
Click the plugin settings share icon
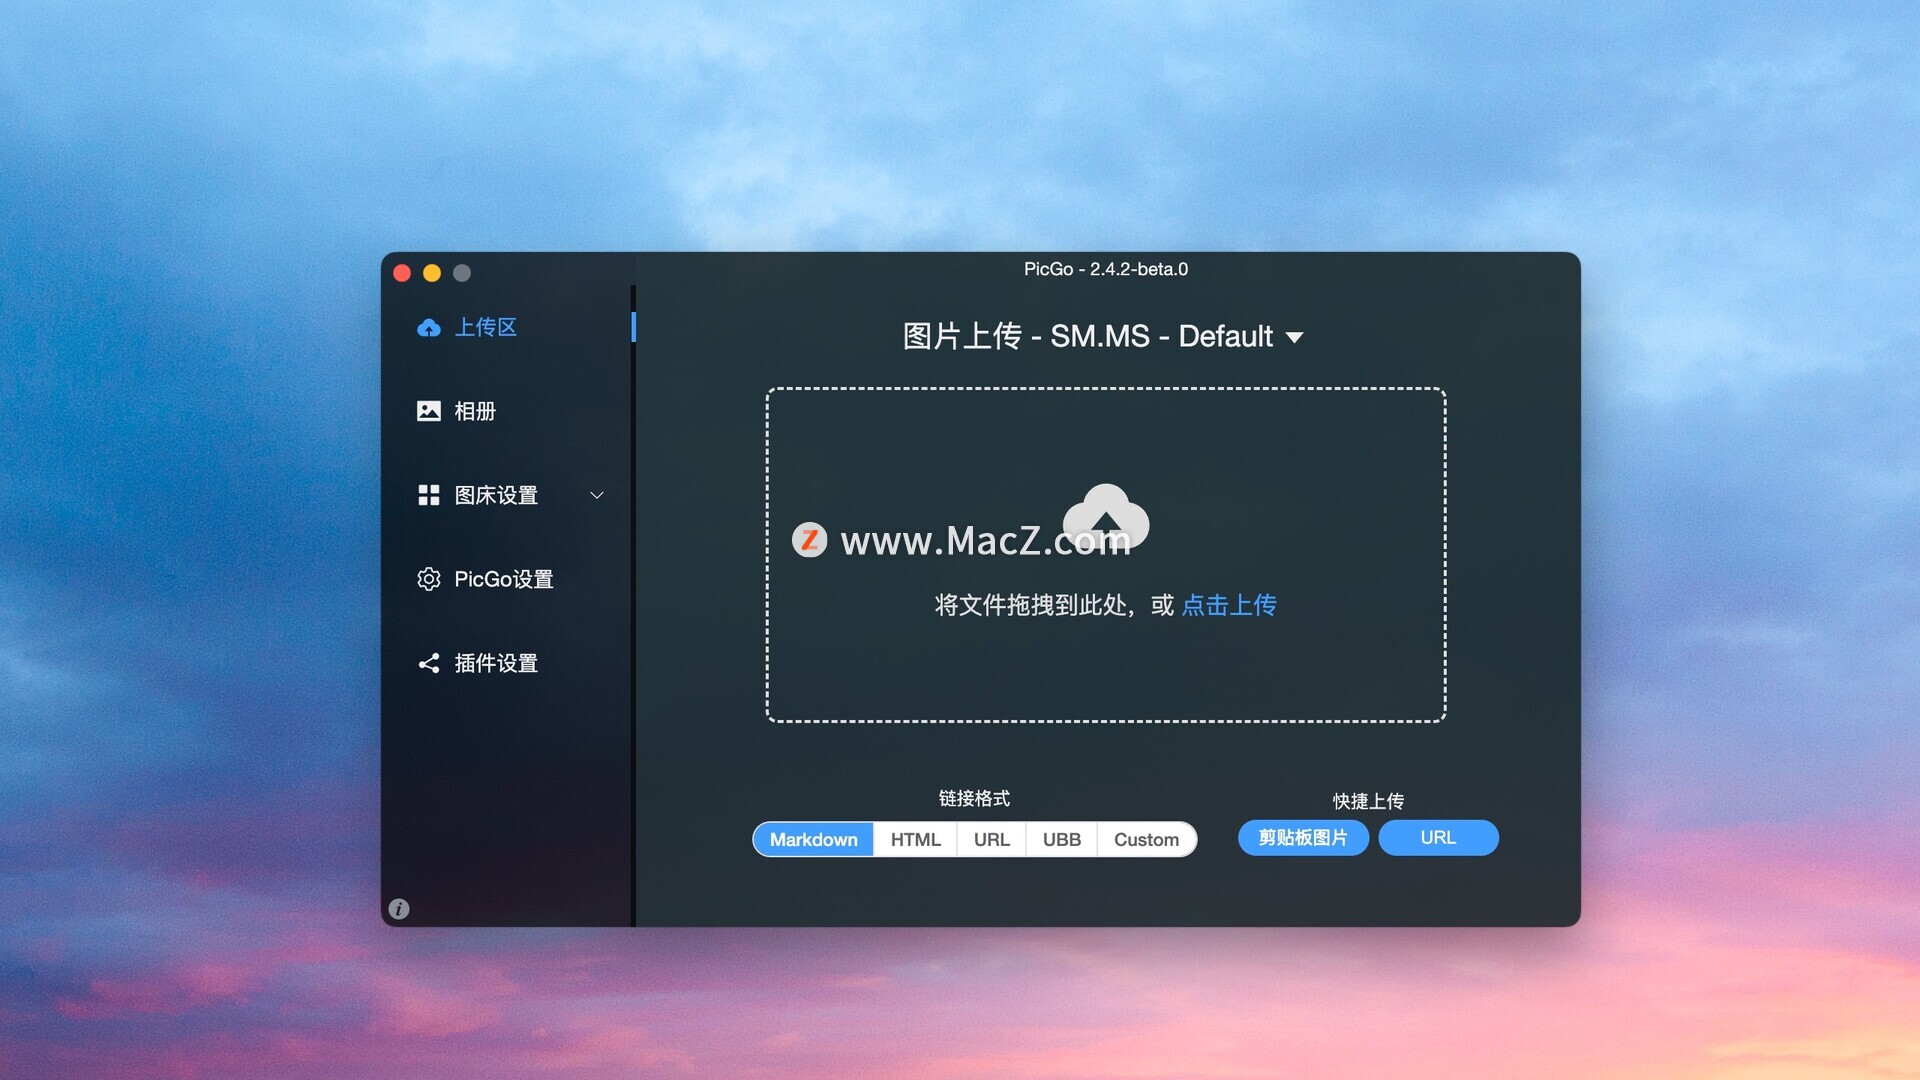[x=428, y=663]
